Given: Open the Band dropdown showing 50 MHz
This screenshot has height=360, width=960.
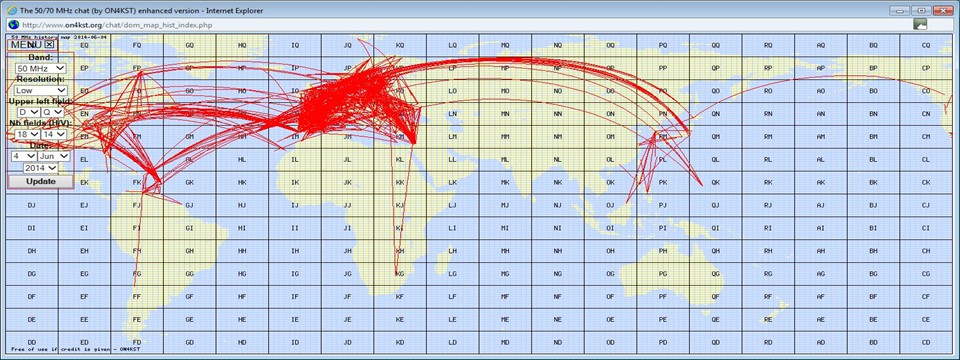Looking at the screenshot, I should click(41, 69).
